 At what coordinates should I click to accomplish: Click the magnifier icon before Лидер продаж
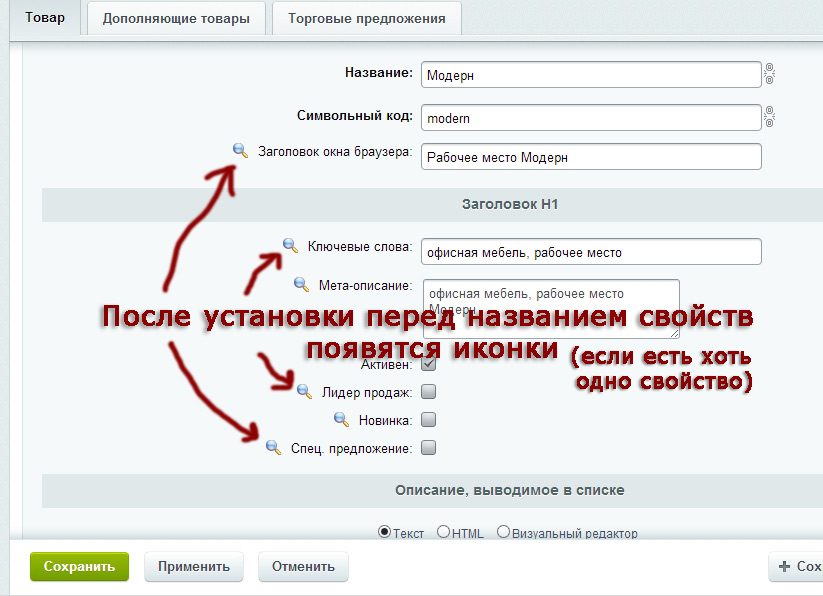[x=303, y=390]
